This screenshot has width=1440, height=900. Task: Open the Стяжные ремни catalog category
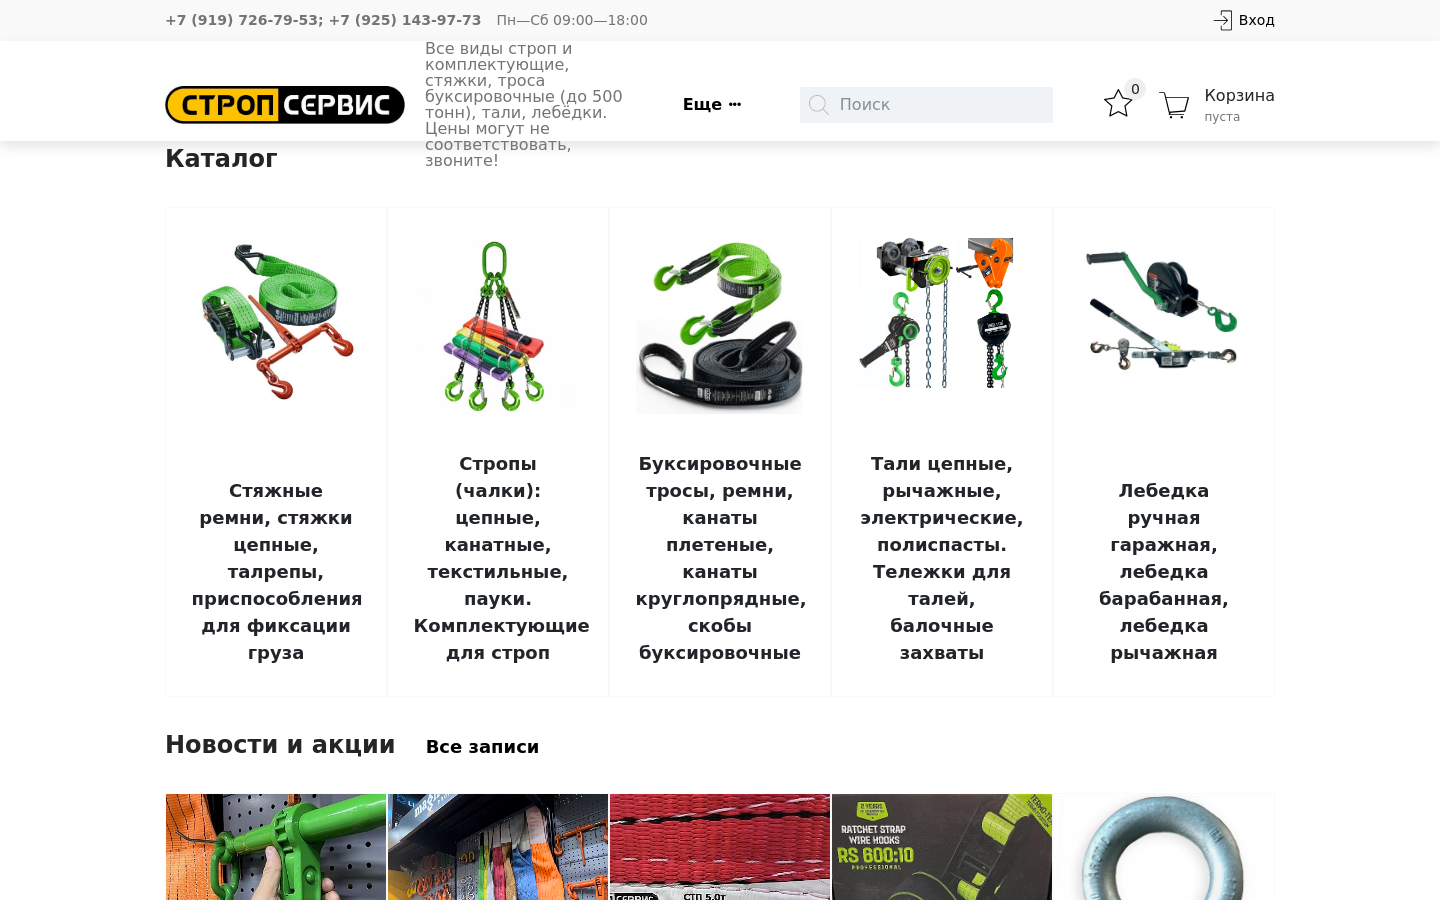(x=276, y=572)
